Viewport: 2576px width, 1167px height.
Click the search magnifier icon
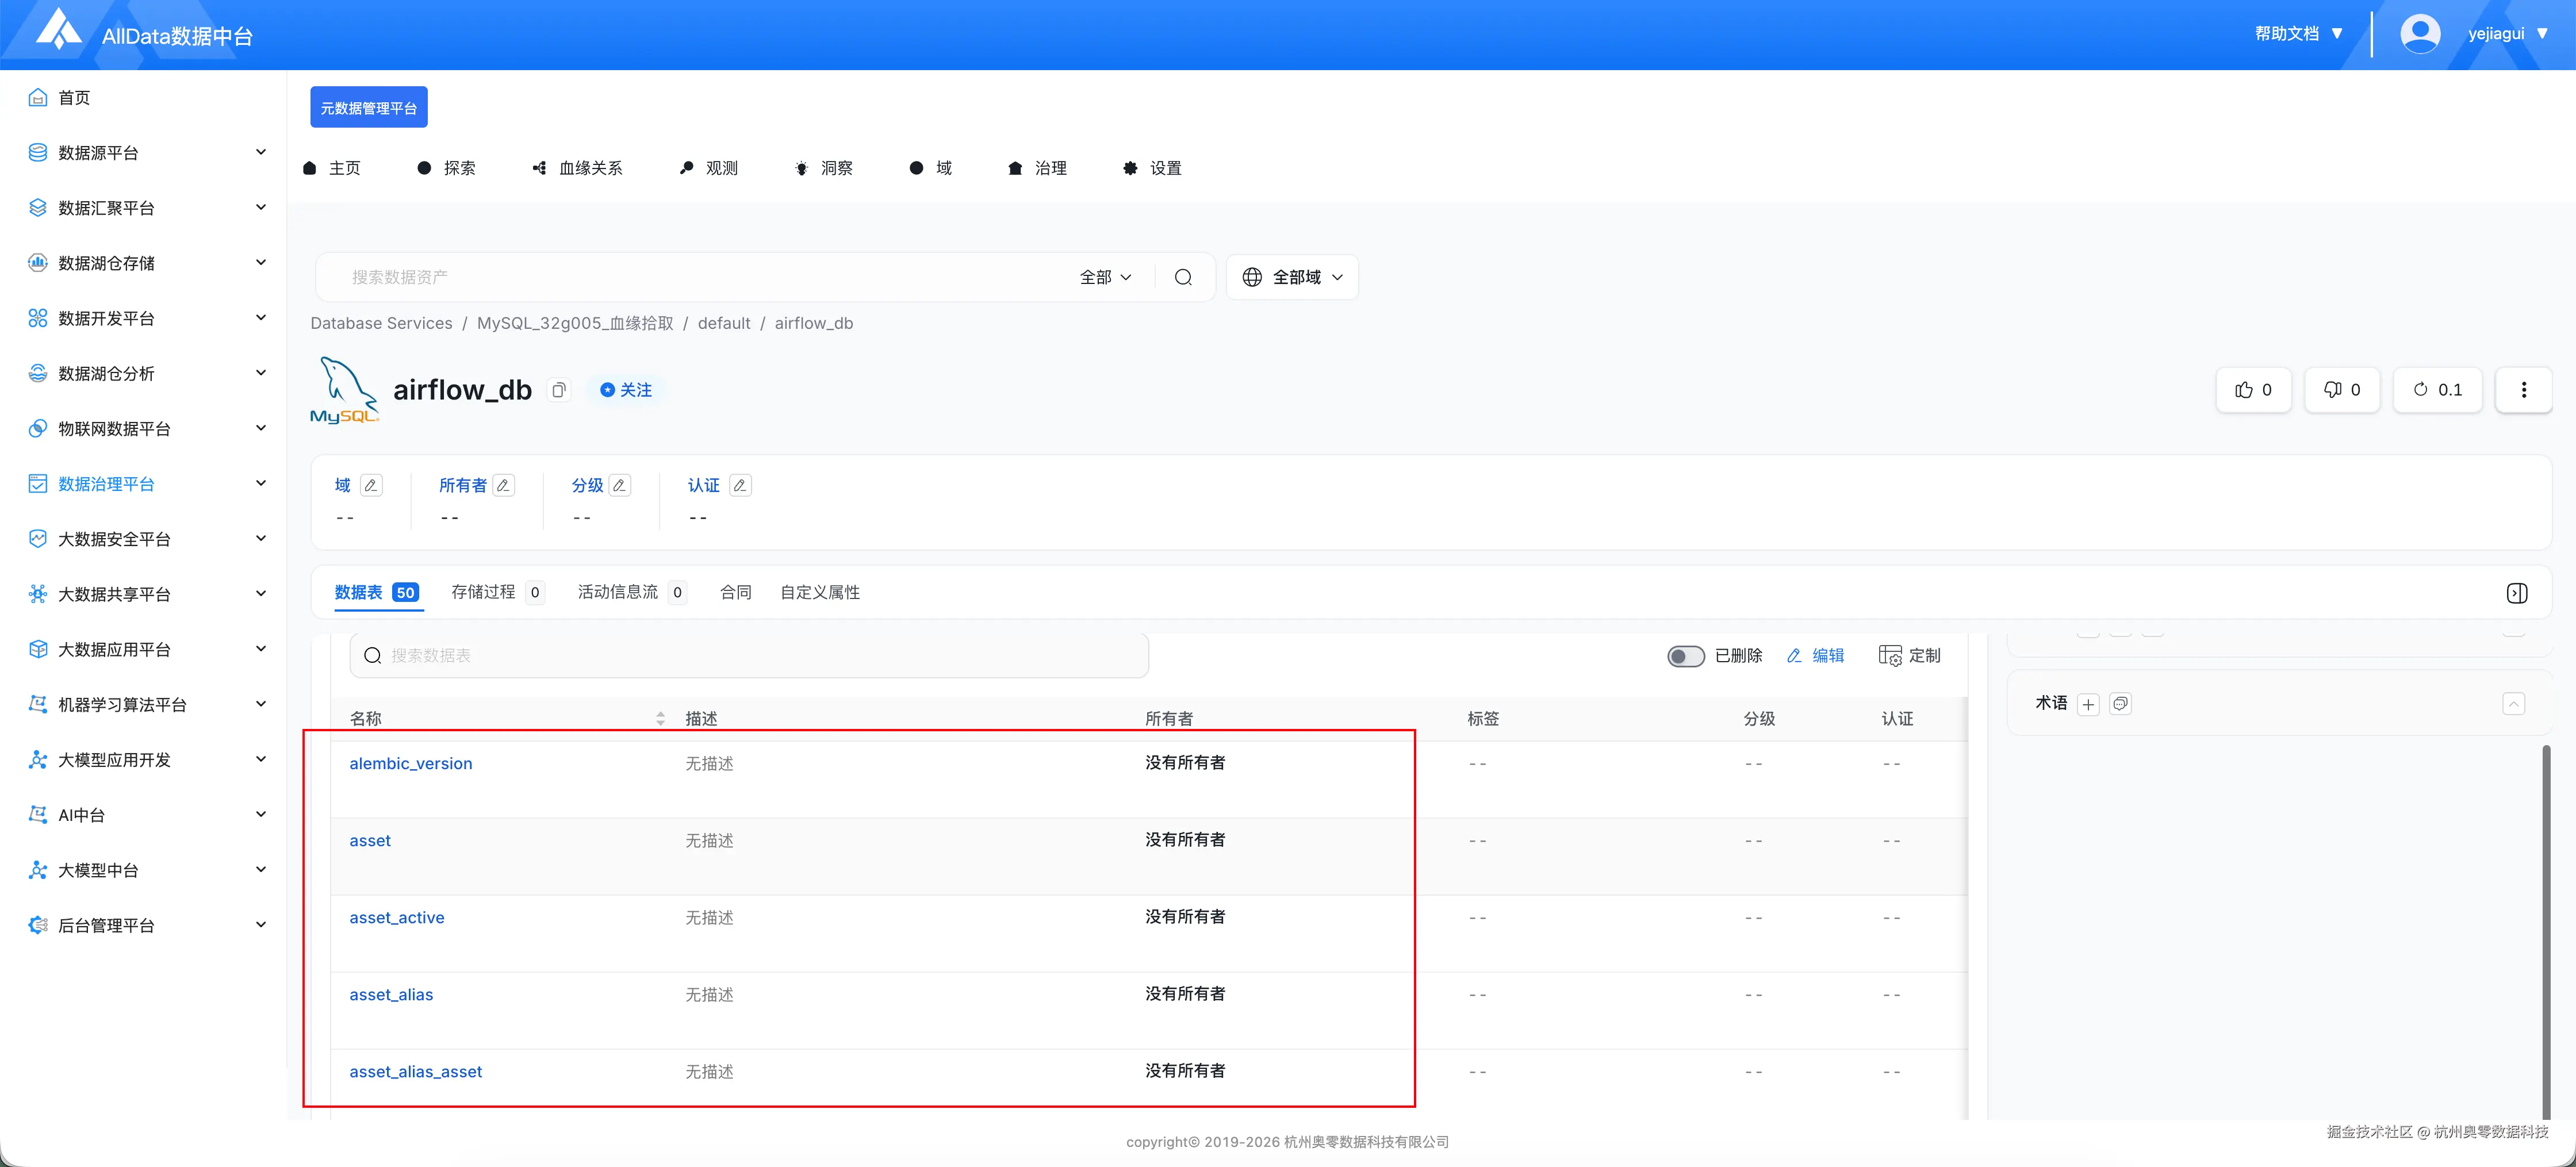(1183, 277)
